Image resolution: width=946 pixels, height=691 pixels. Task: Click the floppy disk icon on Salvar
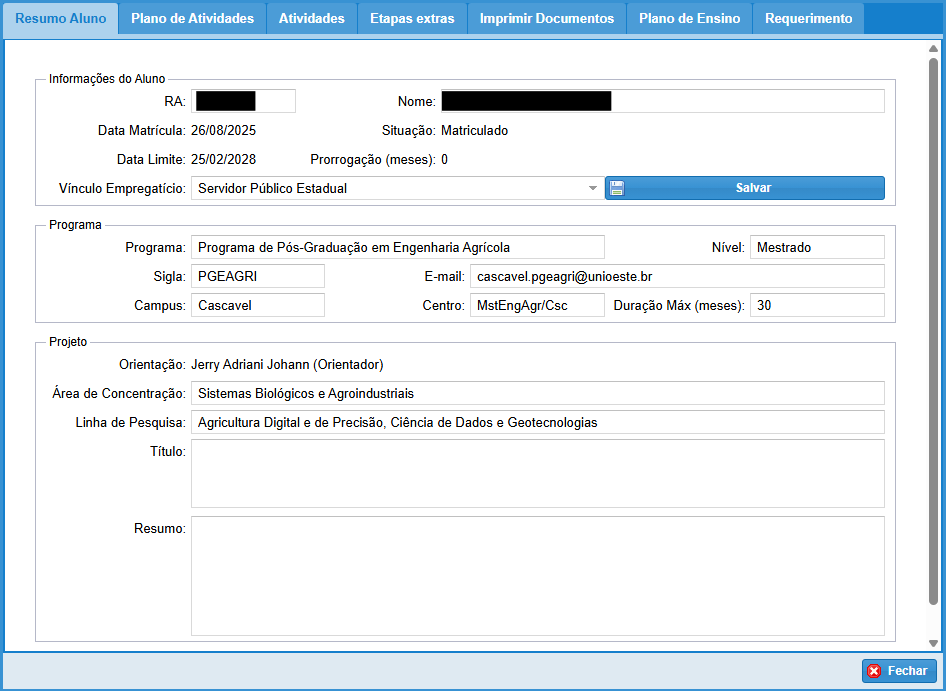pos(617,188)
